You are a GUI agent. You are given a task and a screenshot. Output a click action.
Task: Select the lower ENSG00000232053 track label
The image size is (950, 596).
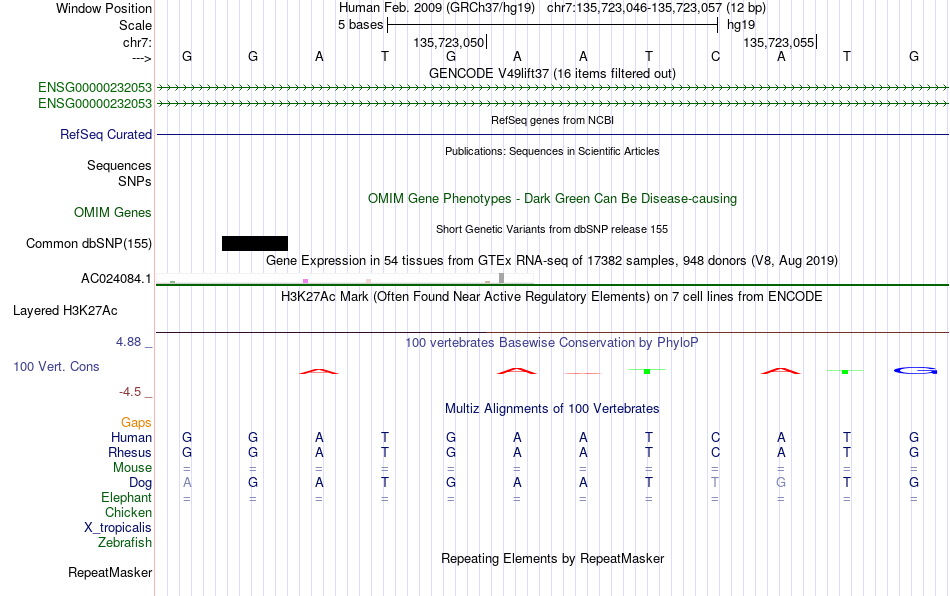[x=95, y=104]
